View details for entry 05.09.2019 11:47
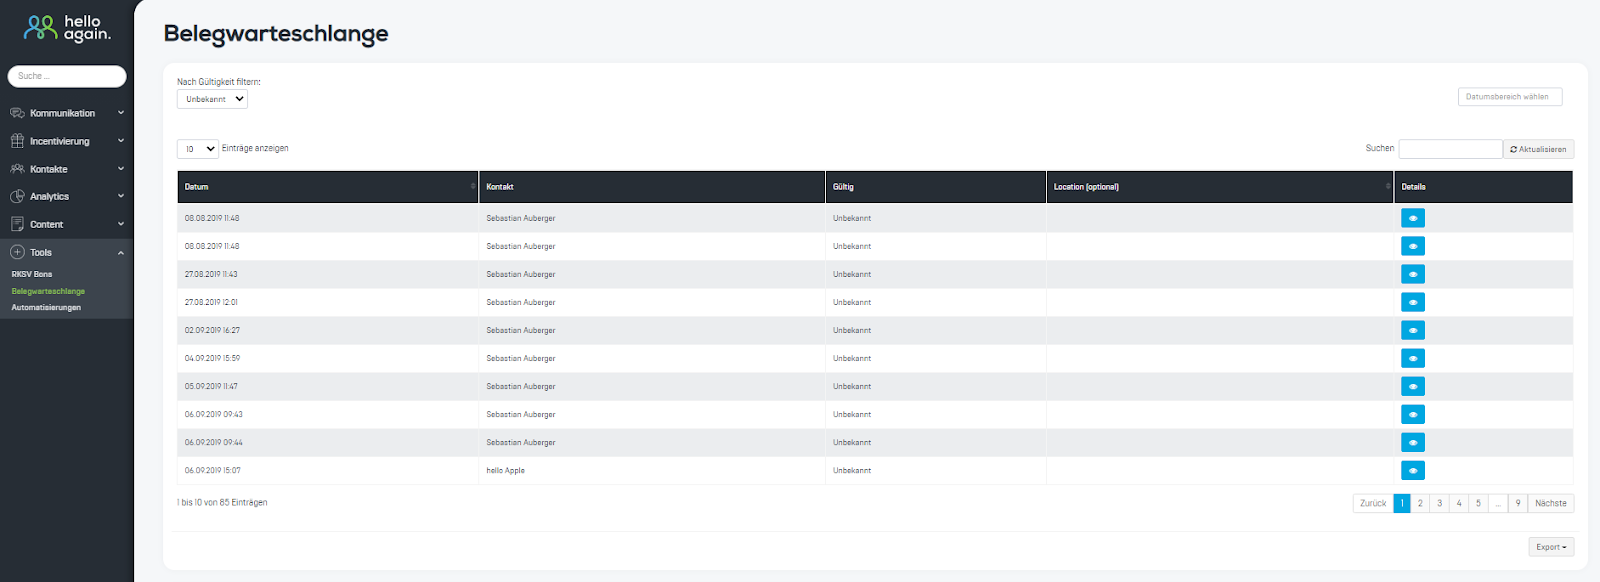This screenshot has height=582, width=1600. (1413, 386)
